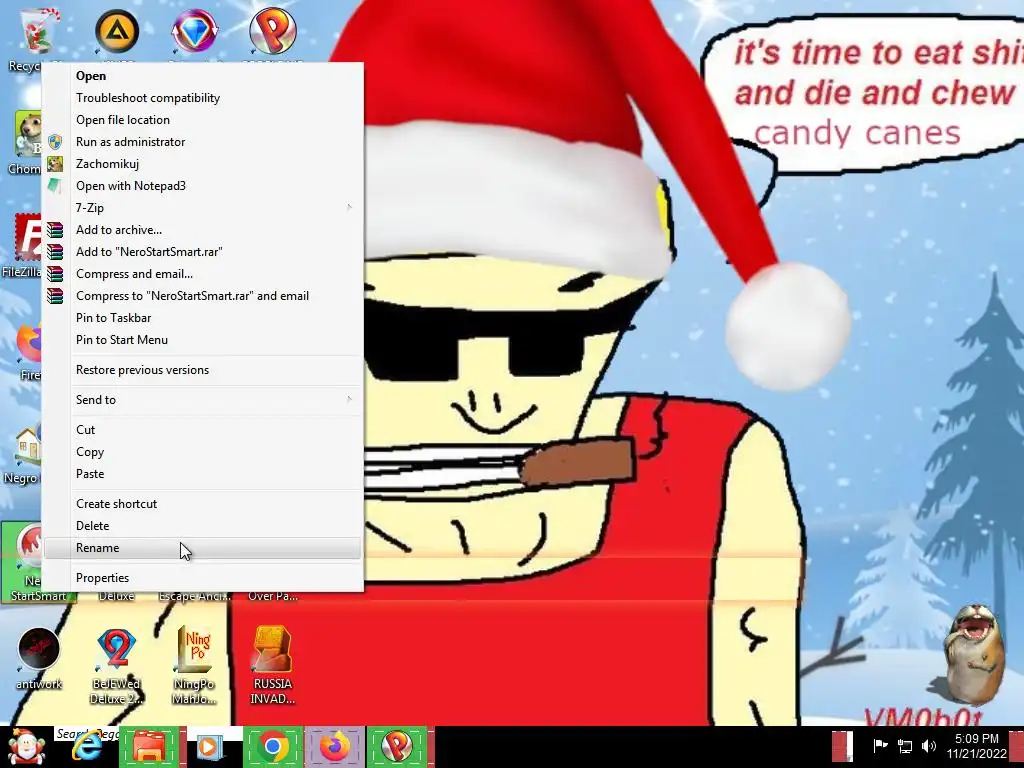Choose Troubleshoot compatibility
The width and height of the screenshot is (1024, 768).
pyautogui.click(x=202, y=98)
